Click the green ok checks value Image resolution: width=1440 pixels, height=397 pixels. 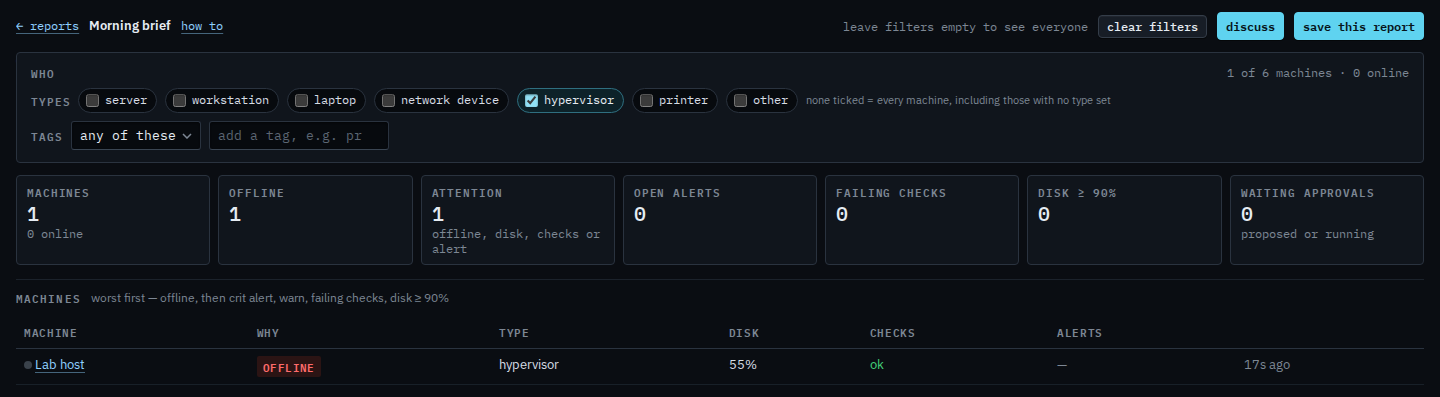(877, 365)
